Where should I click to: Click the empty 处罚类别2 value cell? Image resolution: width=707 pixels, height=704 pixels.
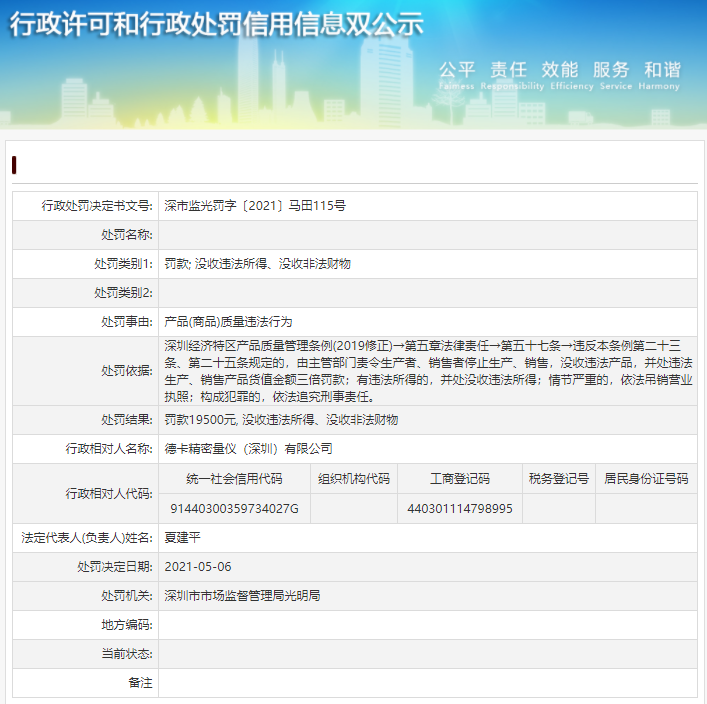(x=427, y=293)
